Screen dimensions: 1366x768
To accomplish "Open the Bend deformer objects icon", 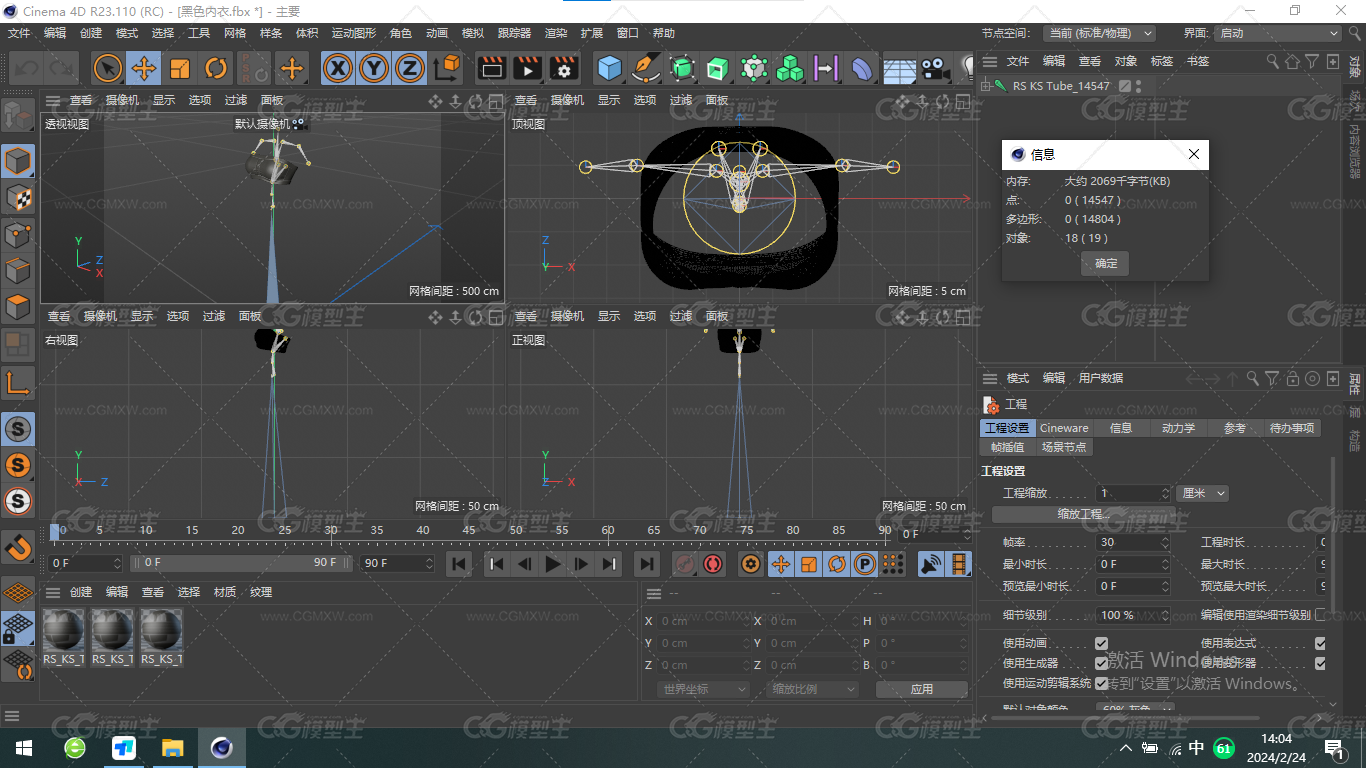I will tap(861, 68).
